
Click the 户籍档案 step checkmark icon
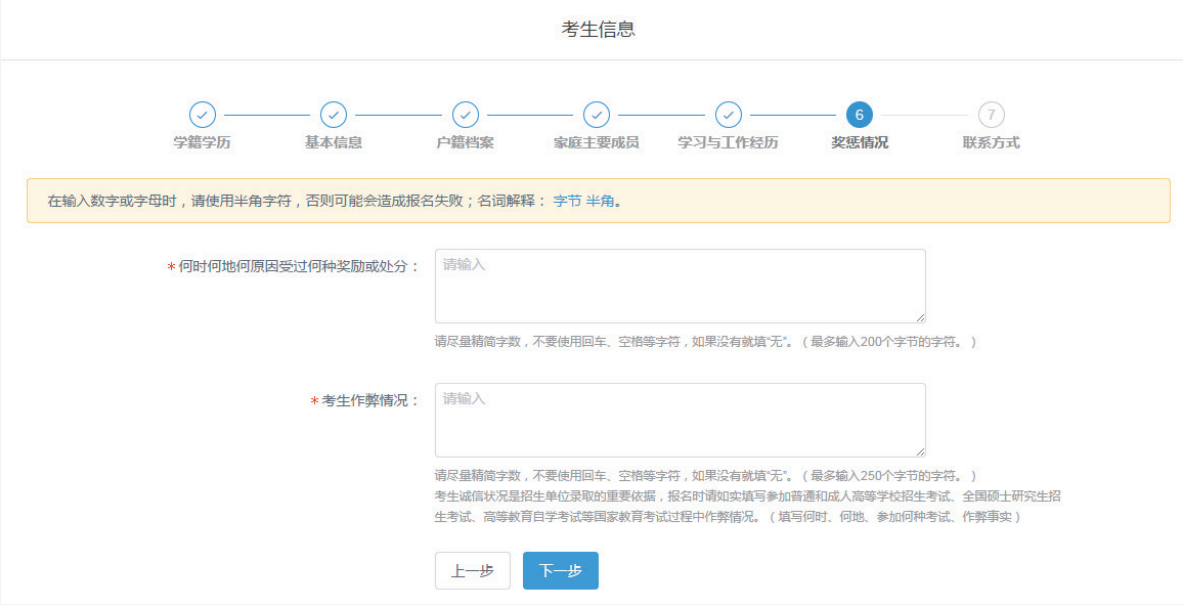tap(465, 116)
